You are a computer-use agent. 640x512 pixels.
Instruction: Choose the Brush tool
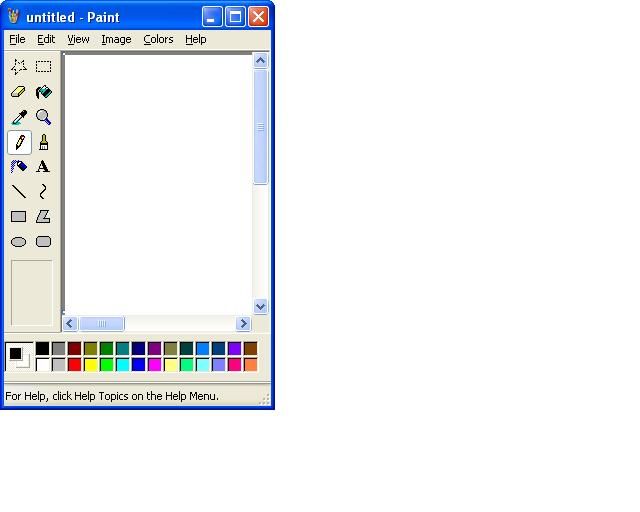pos(43,142)
